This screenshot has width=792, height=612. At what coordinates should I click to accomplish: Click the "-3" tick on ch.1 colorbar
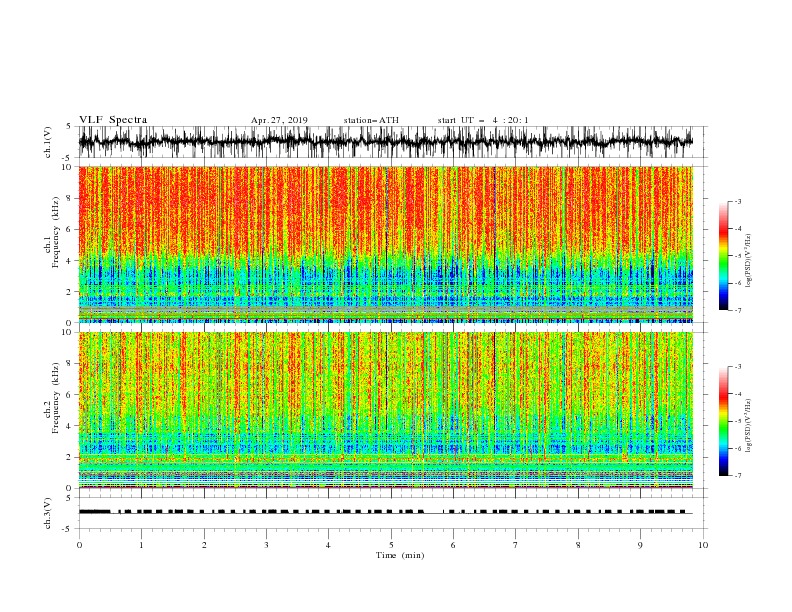[x=738, y=201]
